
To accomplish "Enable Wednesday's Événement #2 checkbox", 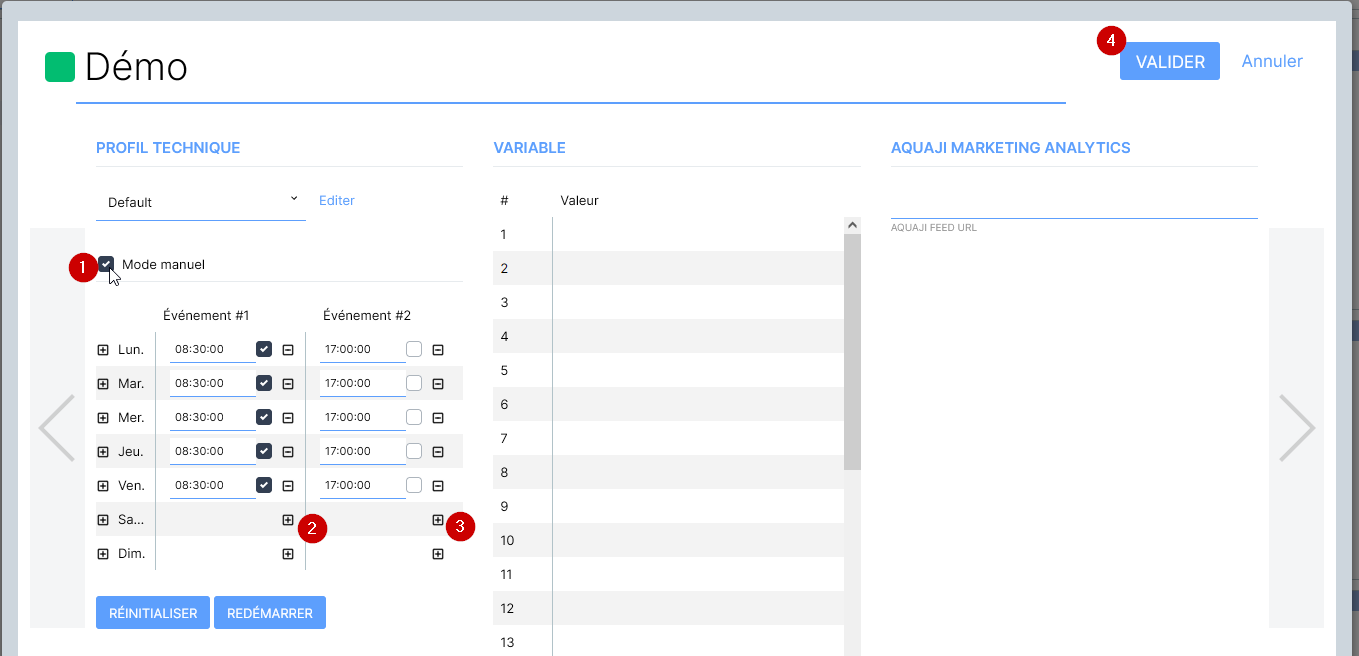I will click(414, 417).
